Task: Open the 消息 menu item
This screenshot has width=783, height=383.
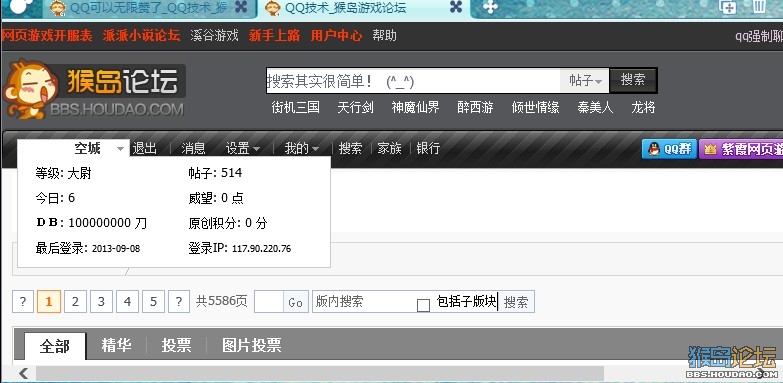Action: click(193, 148)
